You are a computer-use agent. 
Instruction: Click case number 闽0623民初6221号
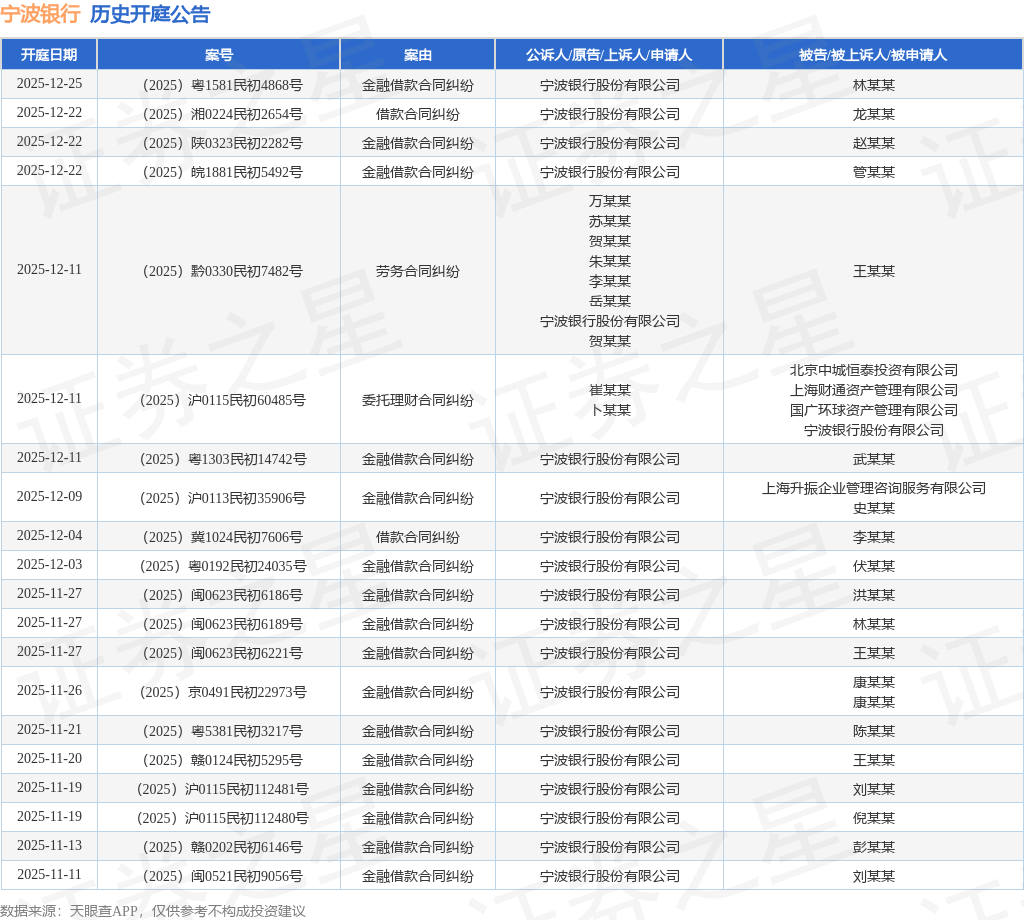[x=223, y=653]
